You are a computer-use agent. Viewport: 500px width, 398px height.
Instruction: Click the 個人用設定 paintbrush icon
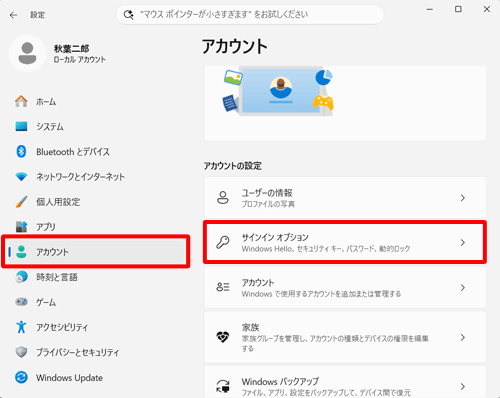click(21, 202)
